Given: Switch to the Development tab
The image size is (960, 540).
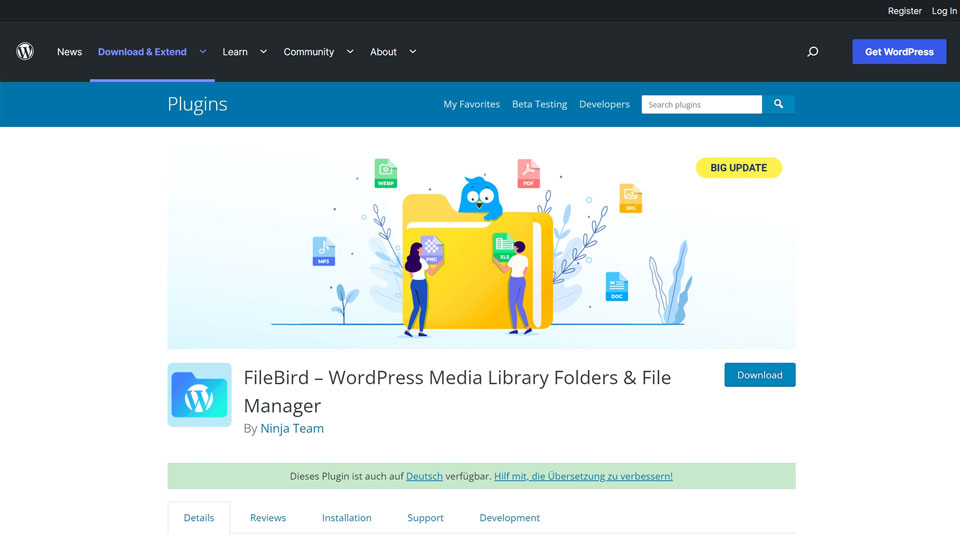Looking at the screenshot, I should coord(509,518).
